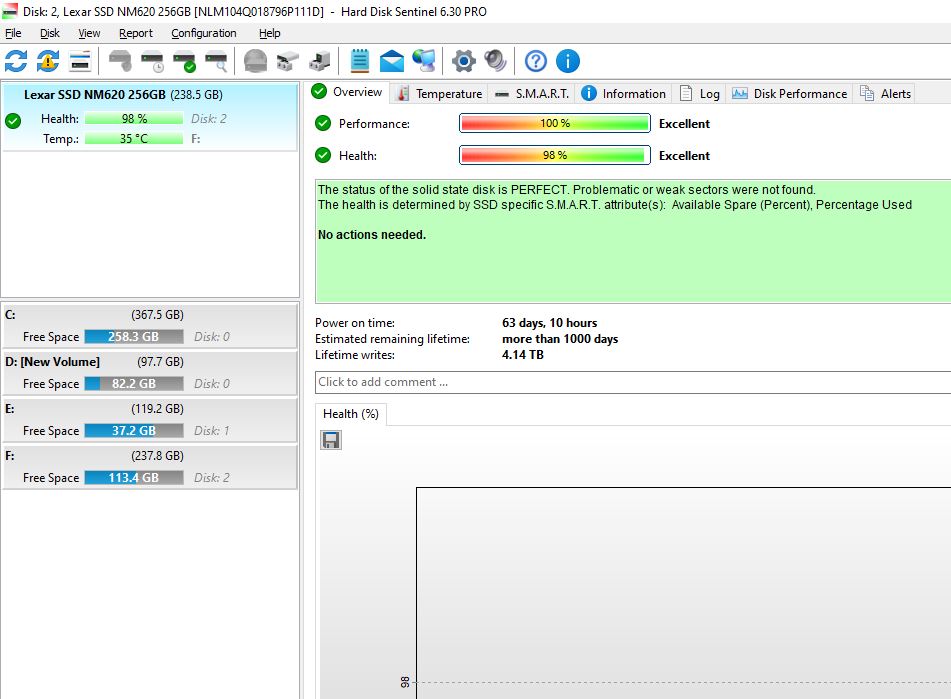Click the Performance 100 % bar
951x699 pixels.
[x=554, y=124]
